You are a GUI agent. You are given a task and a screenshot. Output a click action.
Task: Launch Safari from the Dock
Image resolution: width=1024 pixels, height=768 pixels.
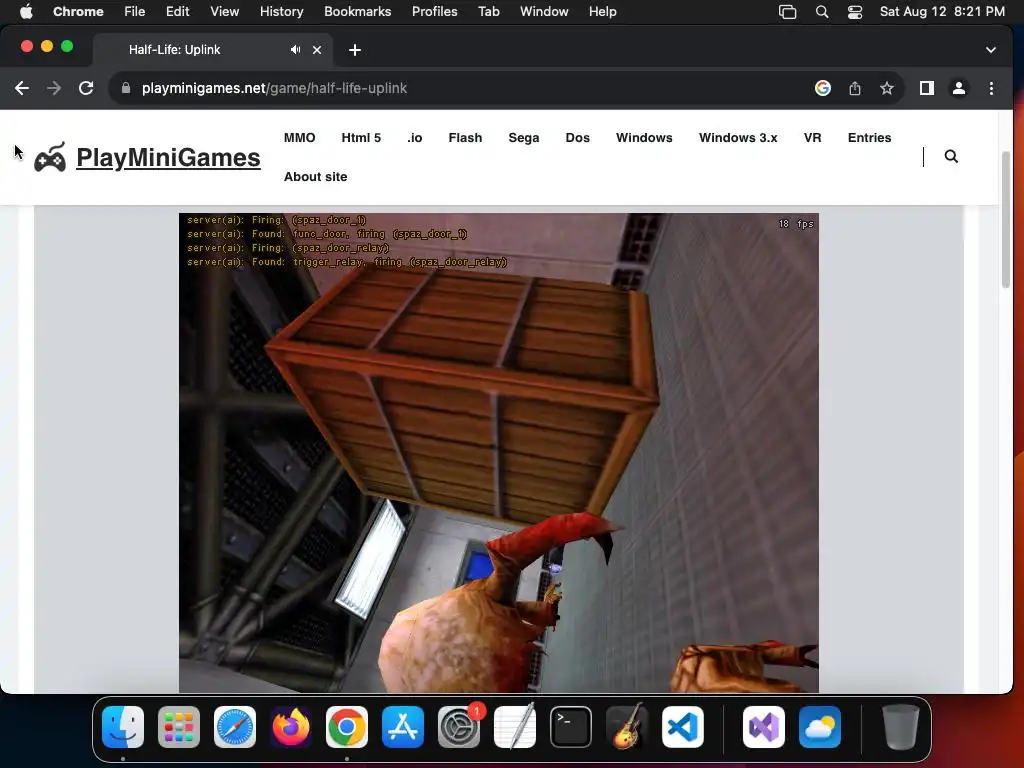click(x=235, y=727)
